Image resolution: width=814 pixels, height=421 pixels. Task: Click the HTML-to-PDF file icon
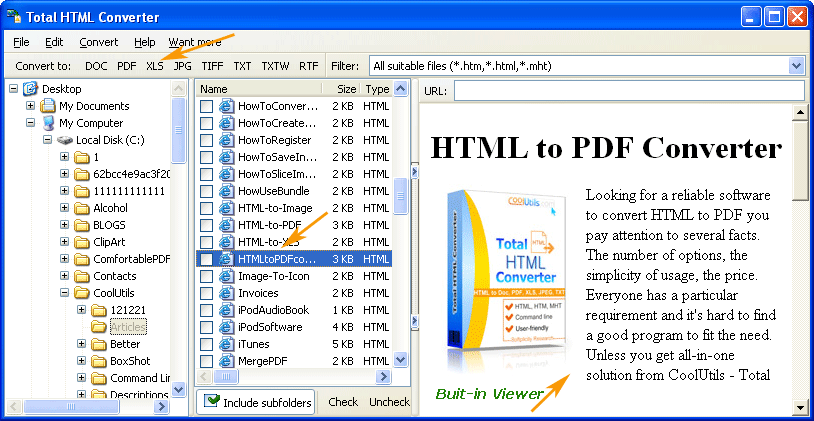click(225, 225)
